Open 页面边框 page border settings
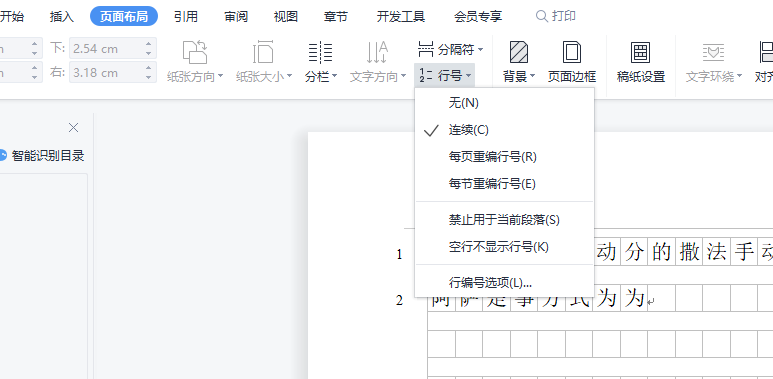Viewport: 773px width, 379px height. 572,62
